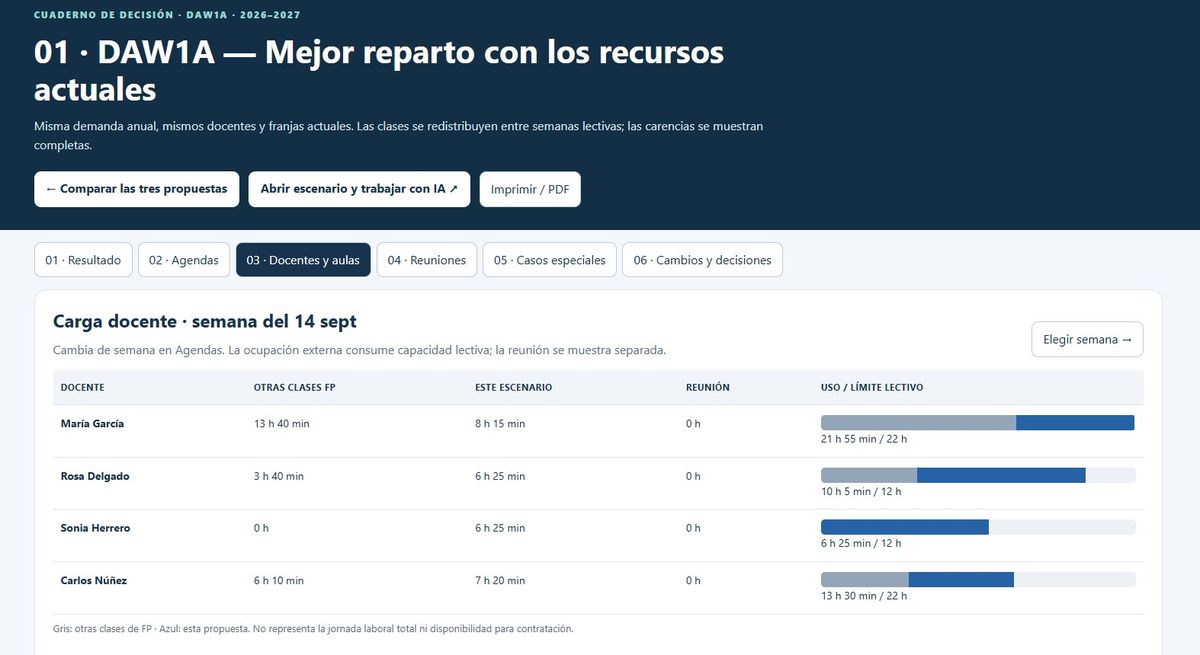This screenshot has height=655, width=1200.
Task: Click the value 8 h 15 min
Action: [500, 424]
